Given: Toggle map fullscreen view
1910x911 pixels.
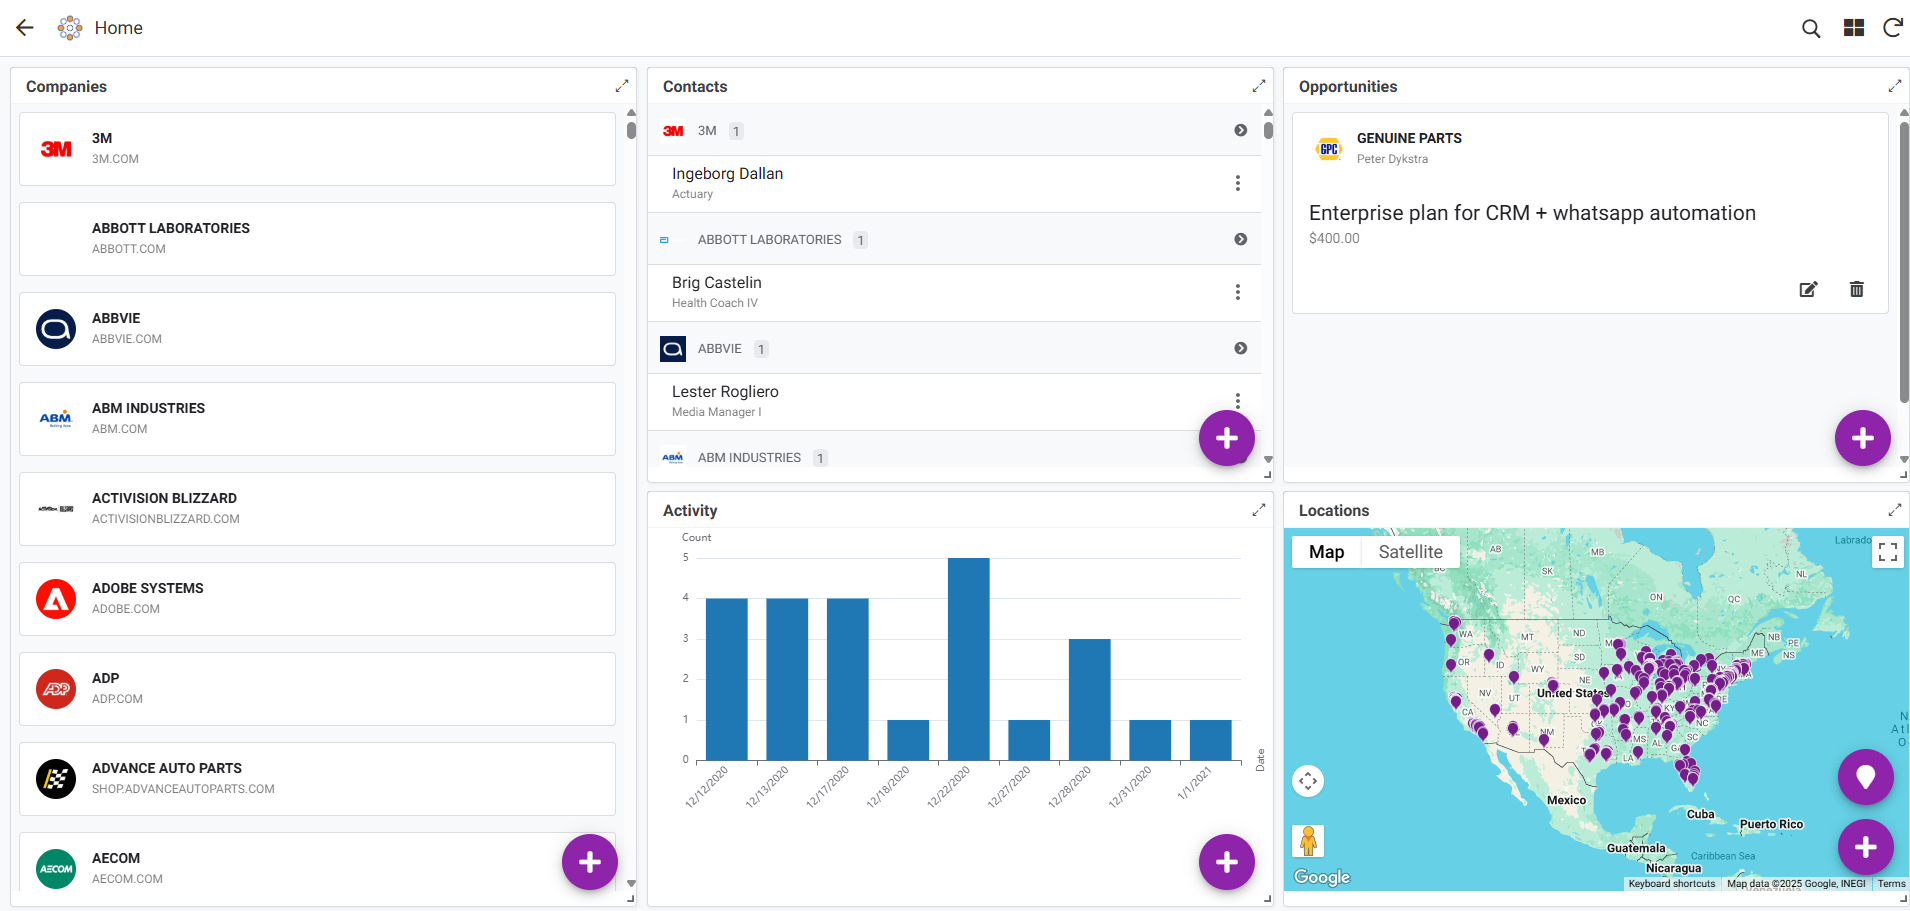Looking at the screenshot, I should (x=1887, y=552).
